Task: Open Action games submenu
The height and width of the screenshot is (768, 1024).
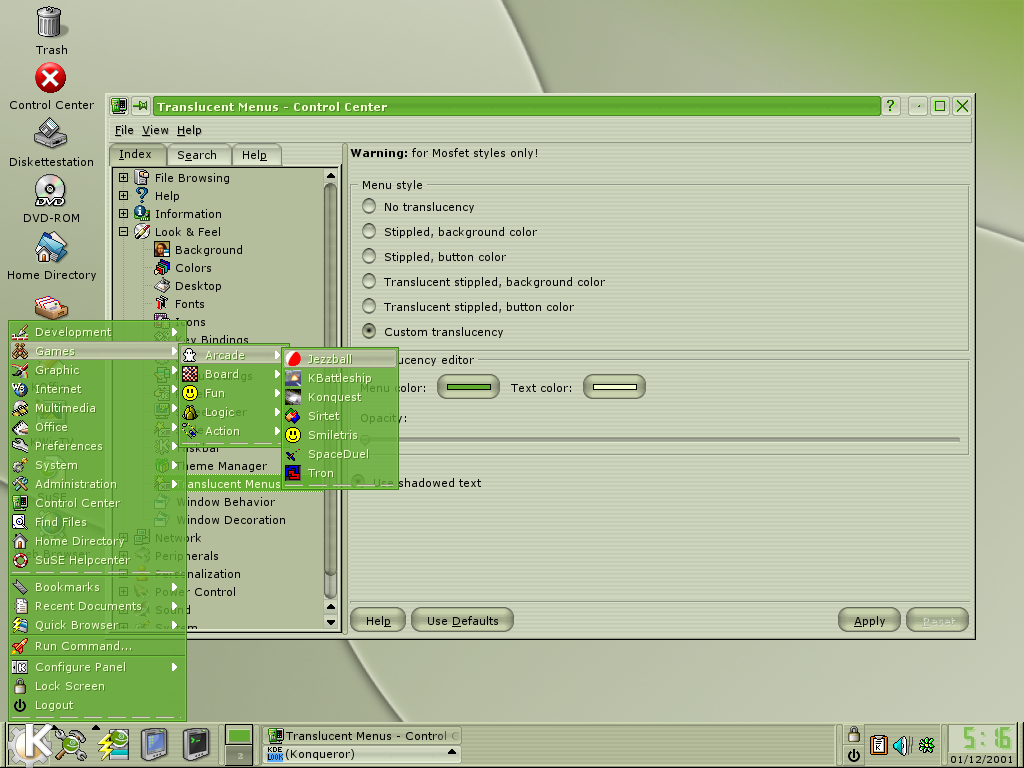Action: (231, 431)
